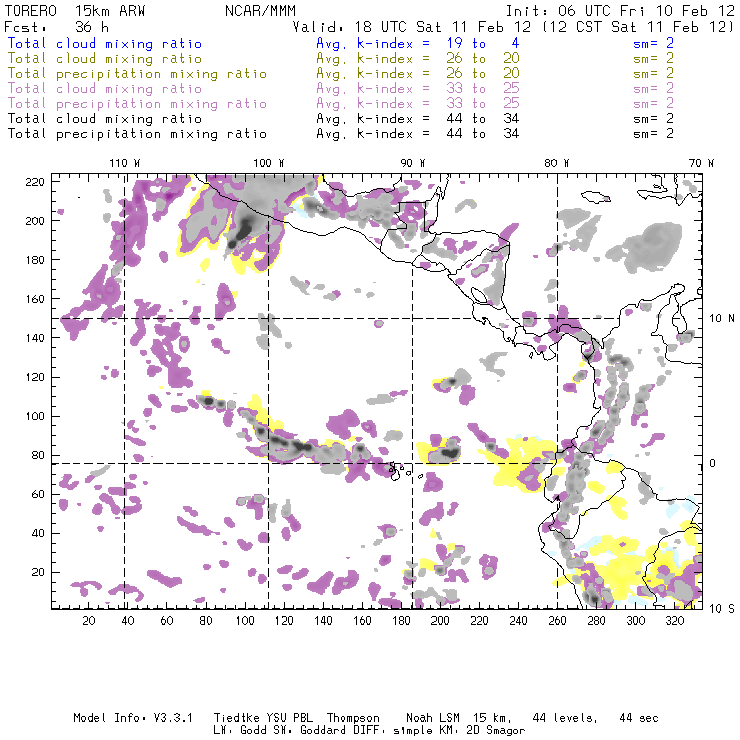Viewport: 740px width, 740px height.
Task: Click '100' on the vertical axis
Action: coord(35,416)
